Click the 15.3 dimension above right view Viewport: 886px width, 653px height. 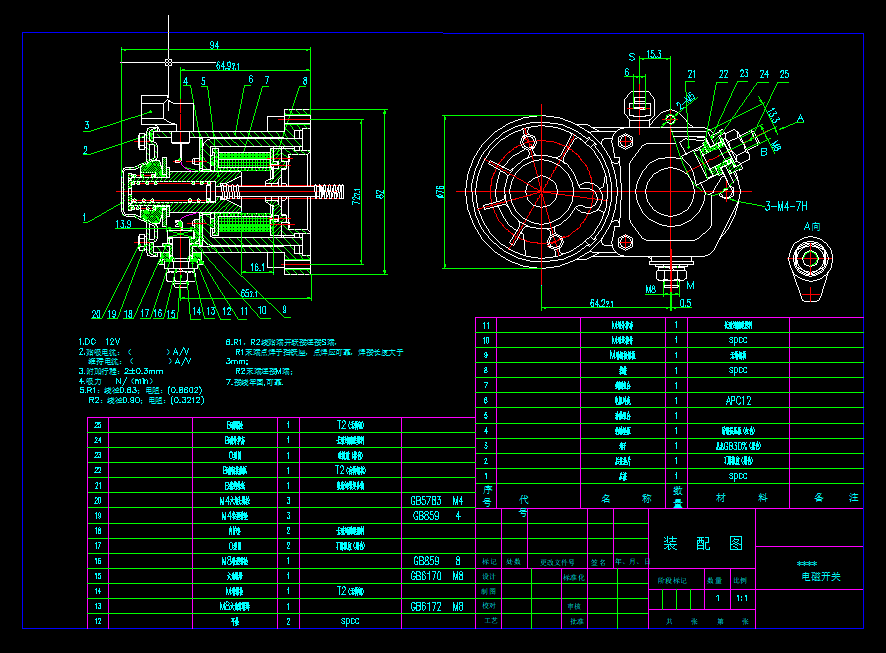653,54
